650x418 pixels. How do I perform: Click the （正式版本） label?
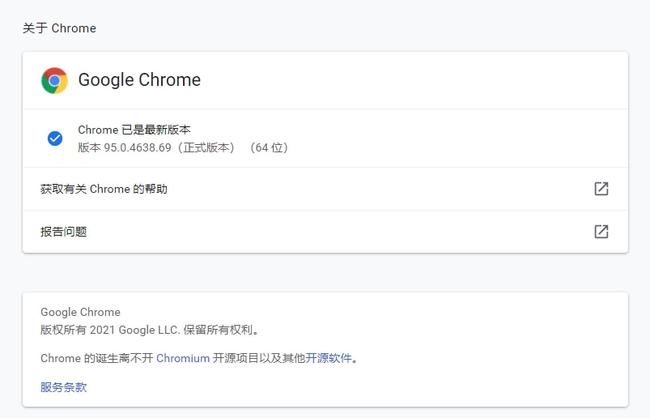tap(207, 147)
